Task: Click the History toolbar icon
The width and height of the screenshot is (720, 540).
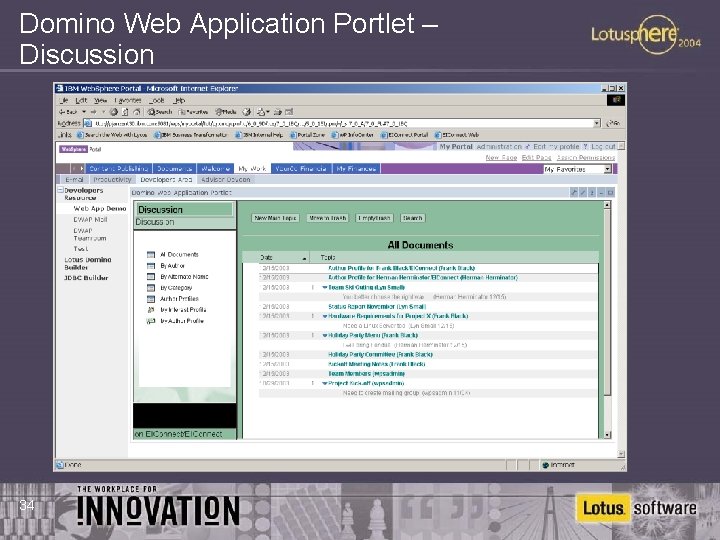Action: point(247,112)
